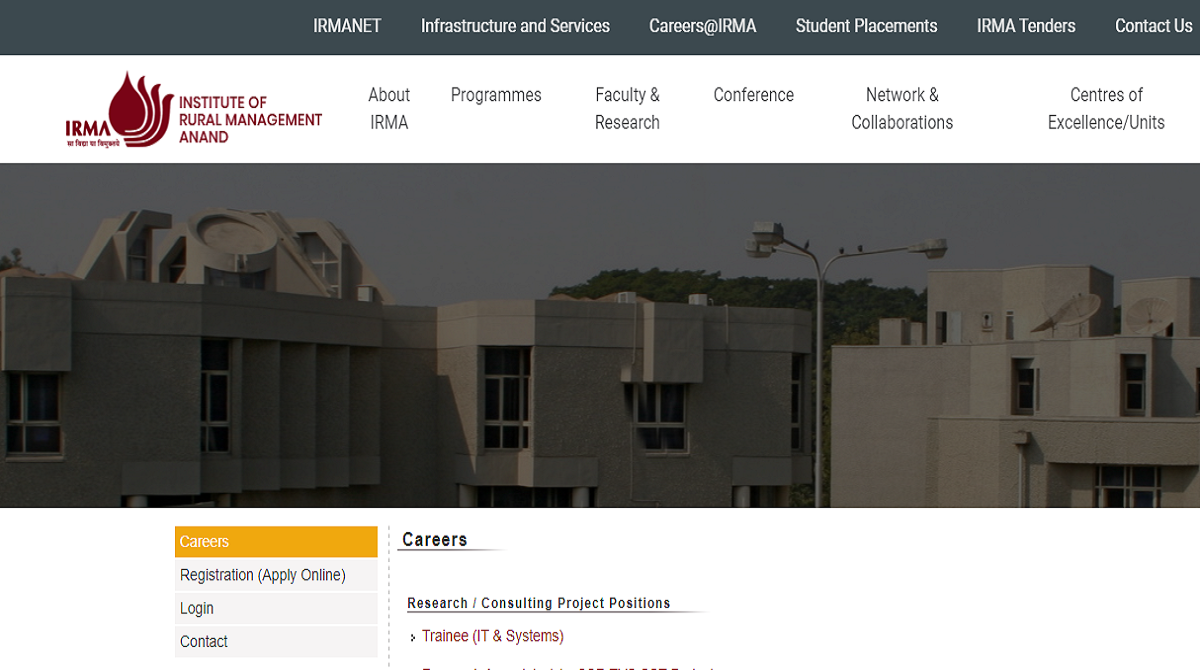Image resolution: width=1200 pixels, height=670 pixels.
Task: Go to Careers@IRMA in top bar
Action: [702, 26]
